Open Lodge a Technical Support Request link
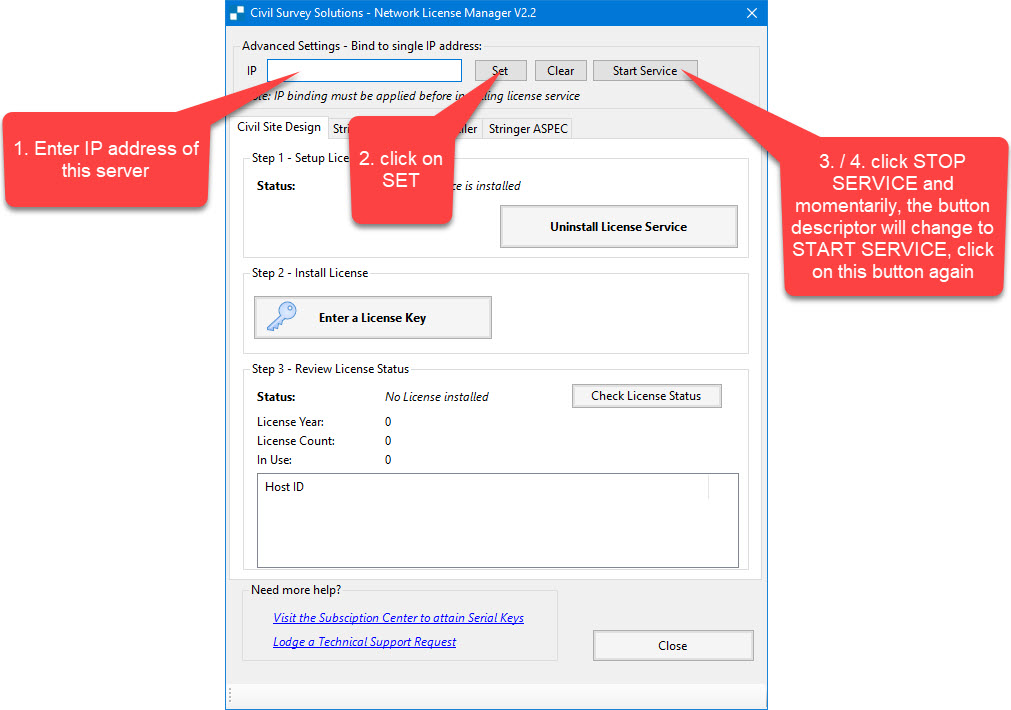Viewport: 1011px width, 710px height. (x=364, y=642)
